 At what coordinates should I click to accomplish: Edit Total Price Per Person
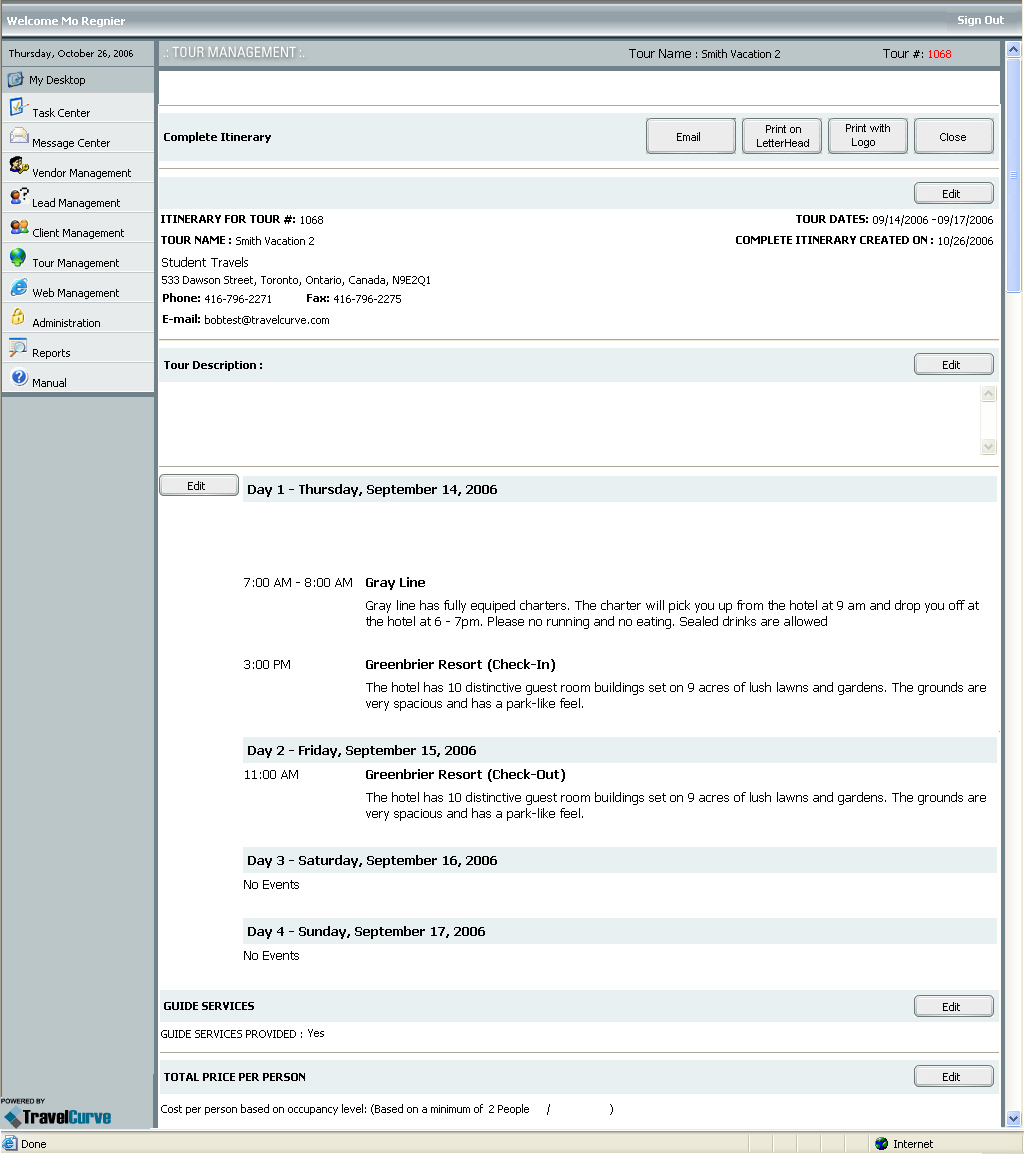[x=953, y=1076]
